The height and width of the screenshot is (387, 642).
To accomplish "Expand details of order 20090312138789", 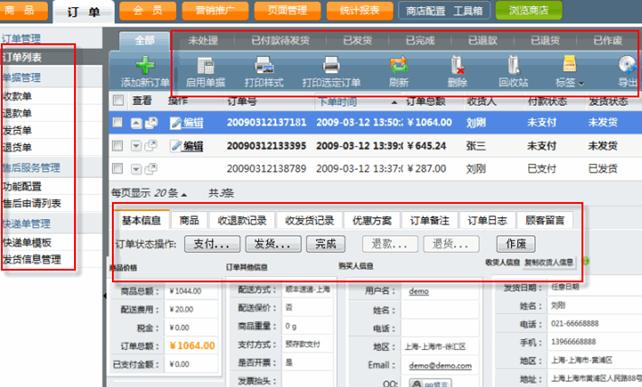I will 136,169.
